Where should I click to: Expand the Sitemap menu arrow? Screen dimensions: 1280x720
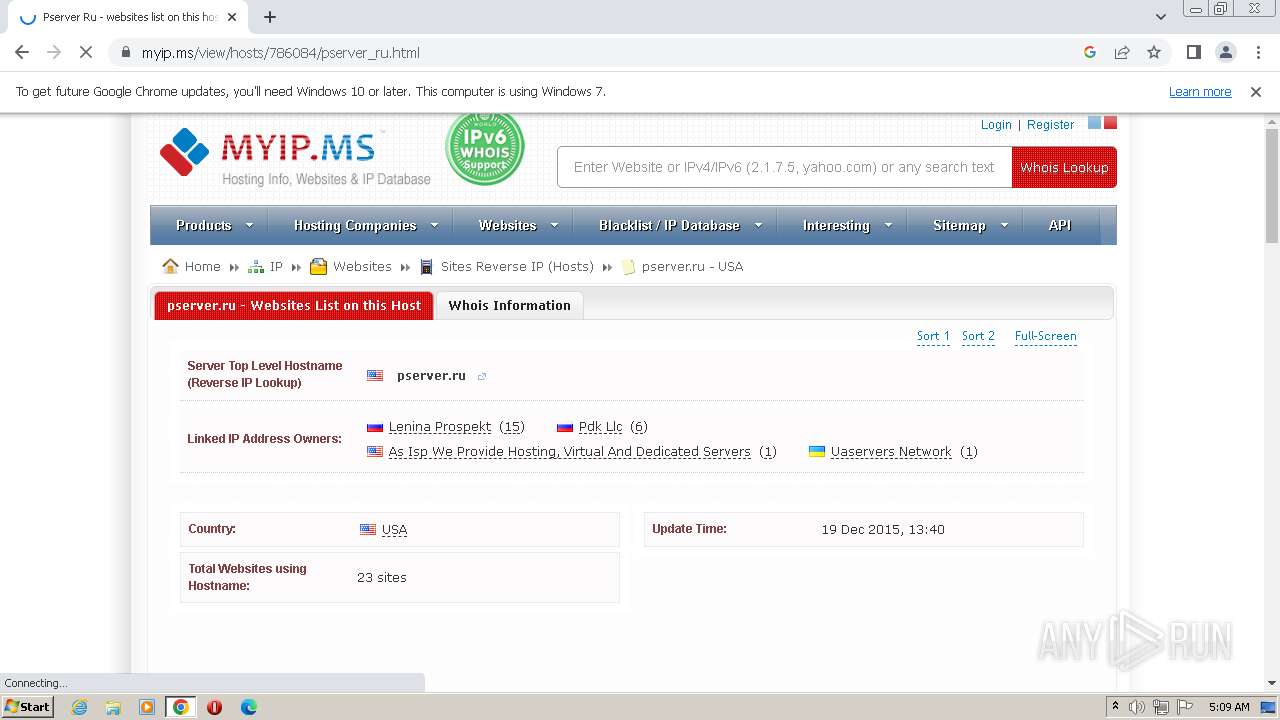pos(1004,225)
